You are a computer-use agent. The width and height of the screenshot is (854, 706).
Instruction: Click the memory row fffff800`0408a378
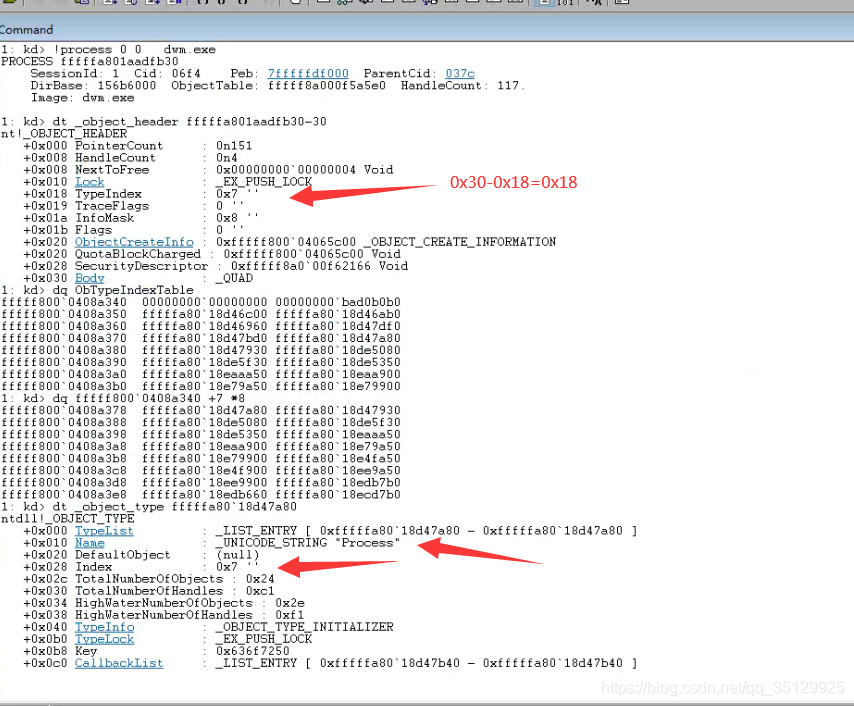pyautogui.click(x=201, y=410)
